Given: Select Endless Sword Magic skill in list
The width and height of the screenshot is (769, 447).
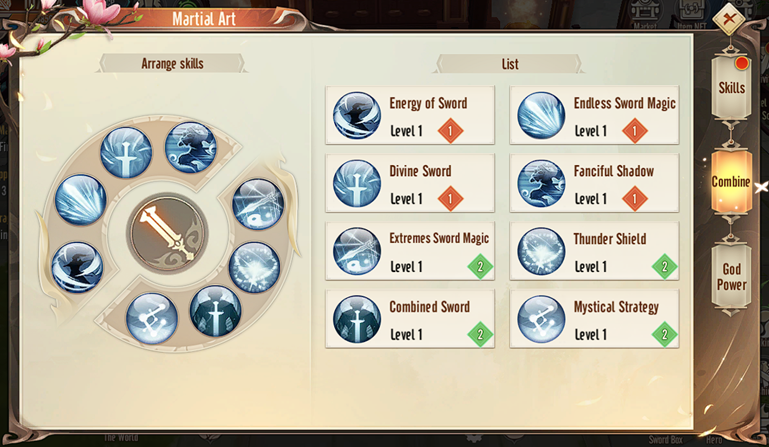Looking at the screenshot, I should click(594, 115).
